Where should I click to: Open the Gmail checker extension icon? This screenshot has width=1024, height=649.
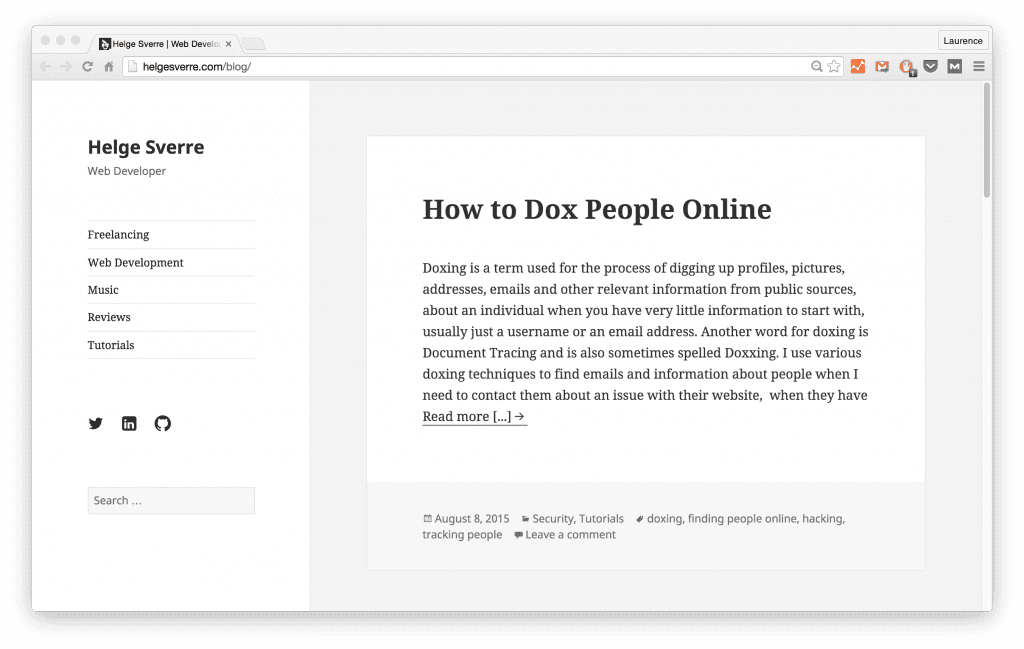click(882, 66)
